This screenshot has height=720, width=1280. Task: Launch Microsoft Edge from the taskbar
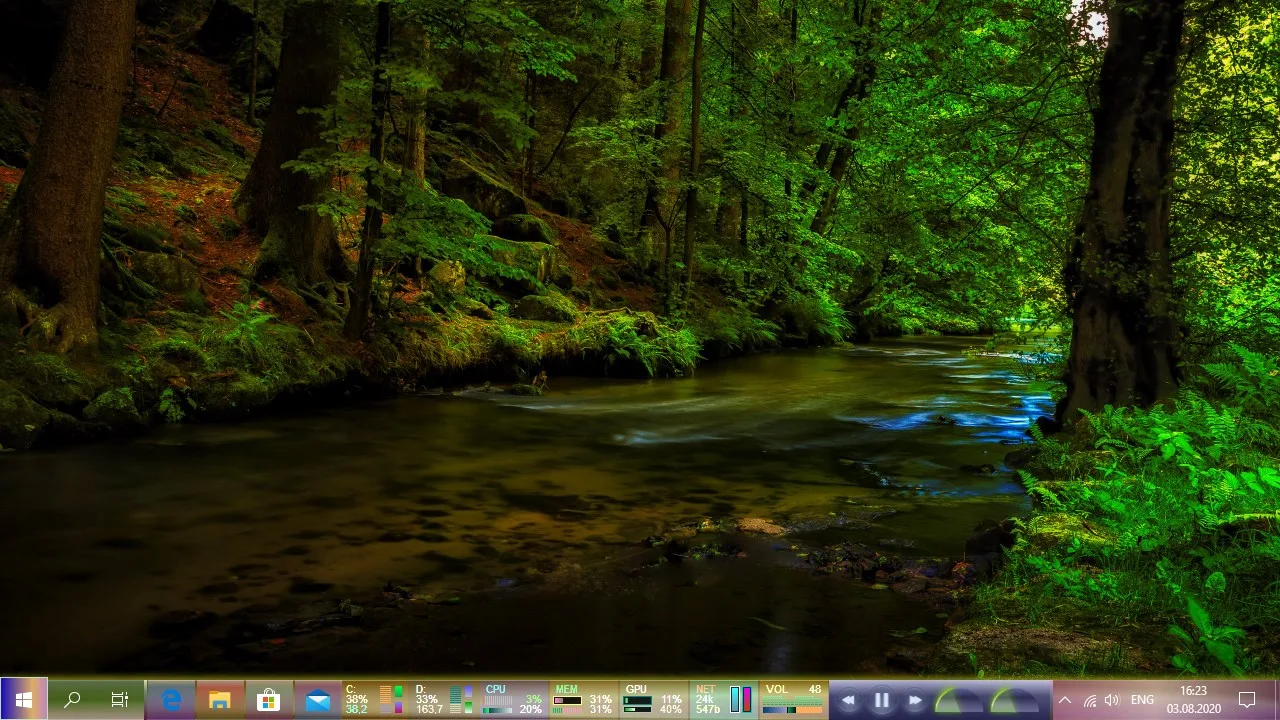point(171,700)
